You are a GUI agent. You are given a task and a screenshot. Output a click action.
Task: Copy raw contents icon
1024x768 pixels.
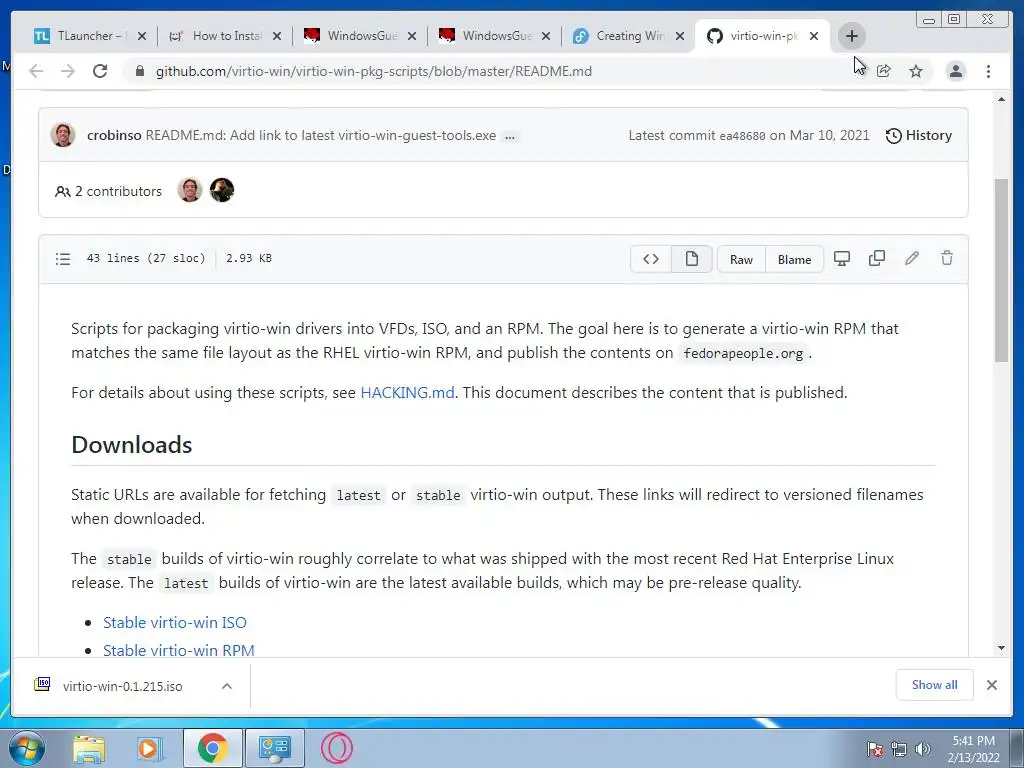(x=876, y=259)
